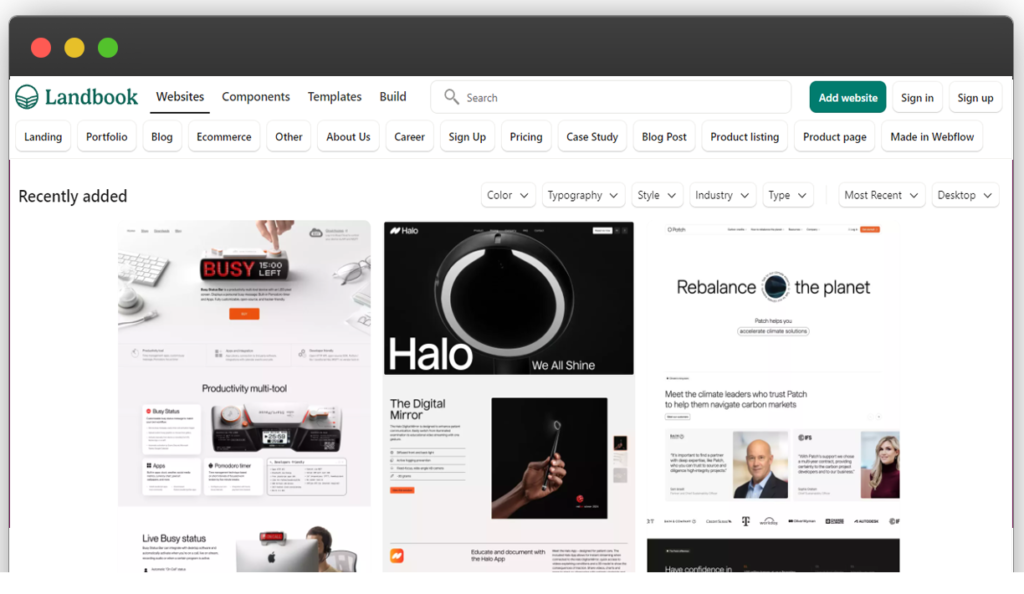The width and height of the screenshot is (1024, 594).
Task: Open the Websites tab
Action: pyautogui.click(x=180, y=97)
